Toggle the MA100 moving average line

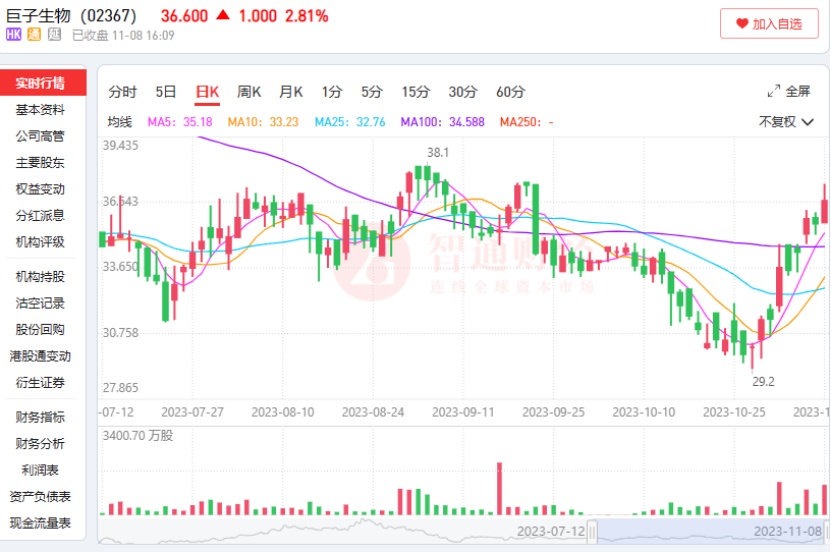[x=443, y=122]
